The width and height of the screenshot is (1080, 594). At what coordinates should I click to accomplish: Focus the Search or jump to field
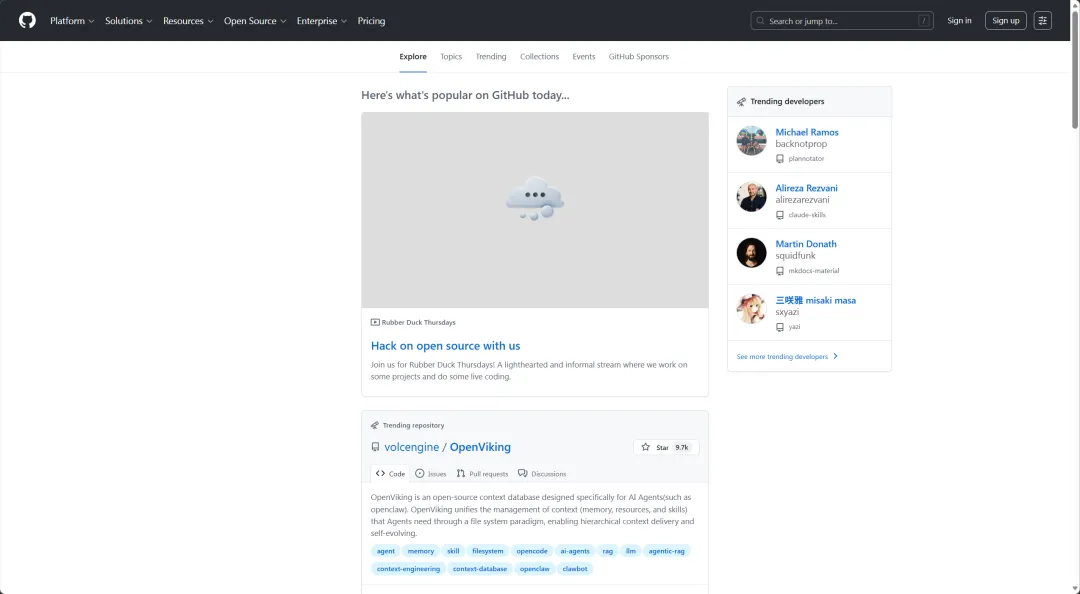pyautogui.click(x=842, y=21)
